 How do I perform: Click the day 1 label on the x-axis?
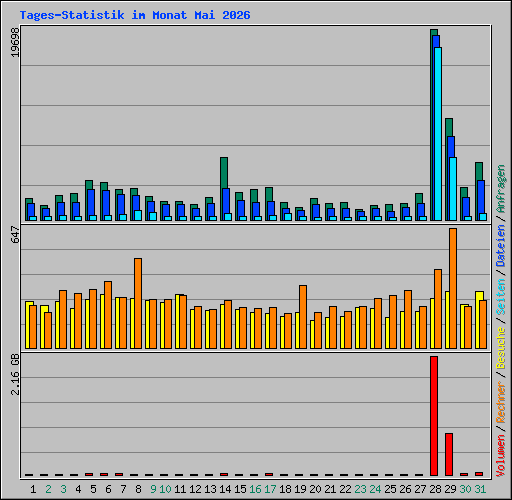[33, 489]
